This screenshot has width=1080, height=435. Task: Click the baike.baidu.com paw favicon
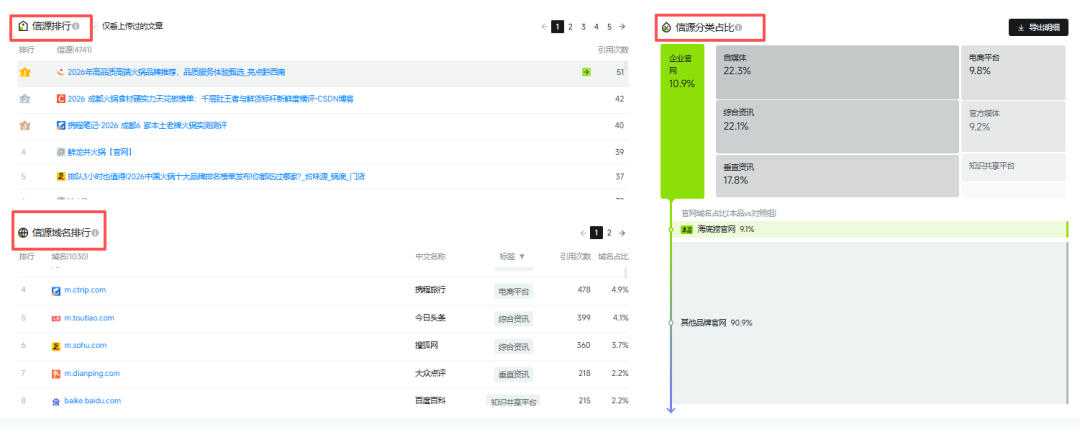tap(56, 401)
